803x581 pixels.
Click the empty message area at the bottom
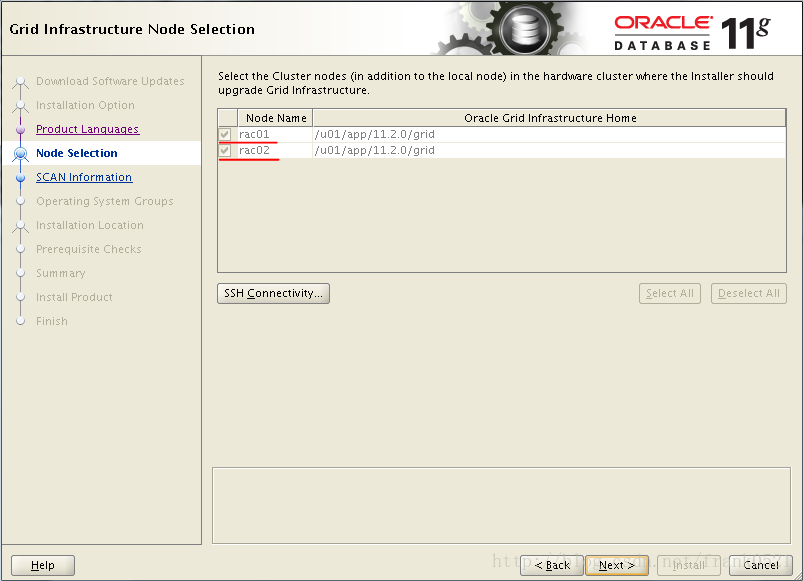(501, 505)
